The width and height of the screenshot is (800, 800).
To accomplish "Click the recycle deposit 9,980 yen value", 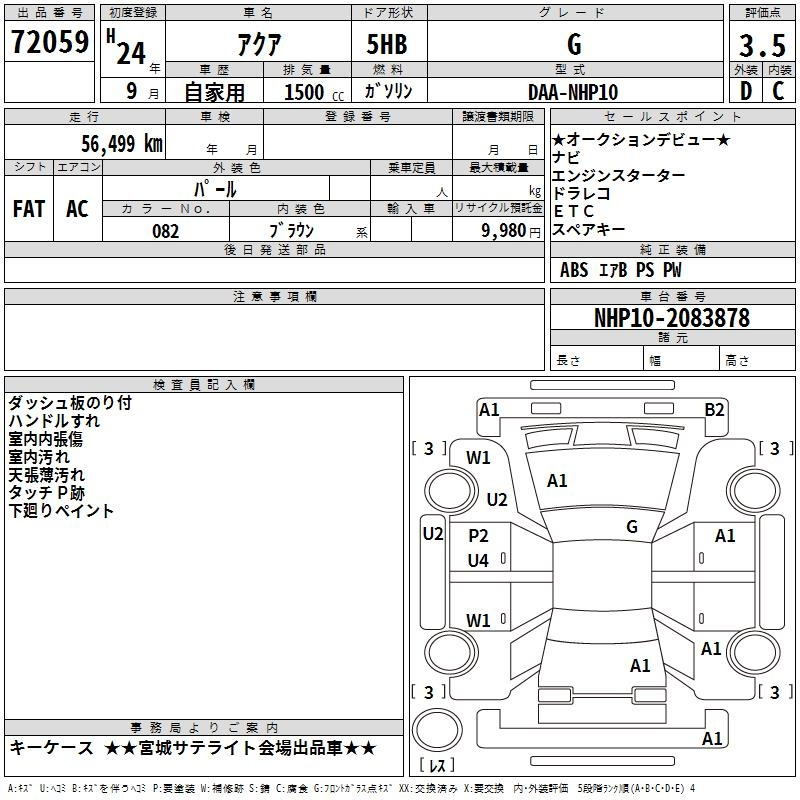I will pos(498,230).
